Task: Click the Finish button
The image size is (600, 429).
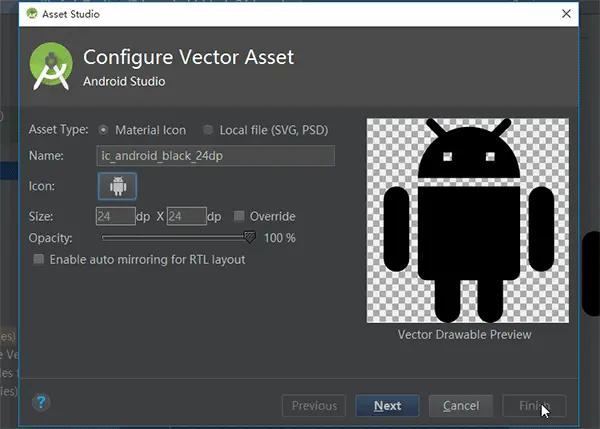Action: pos(534,406)
